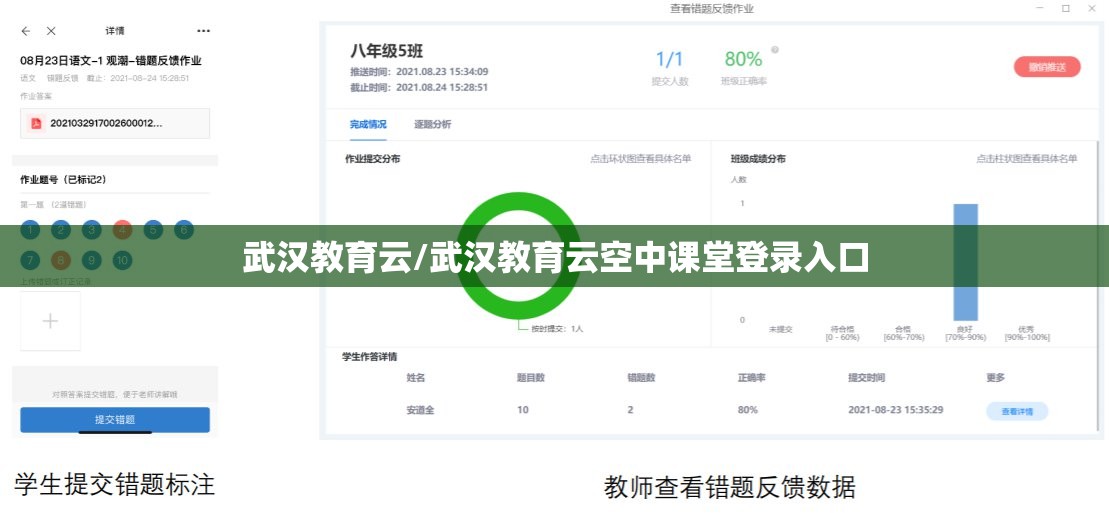Add a correction record with the plus box
Viewport: 1109px width, 513px height.
50,321
